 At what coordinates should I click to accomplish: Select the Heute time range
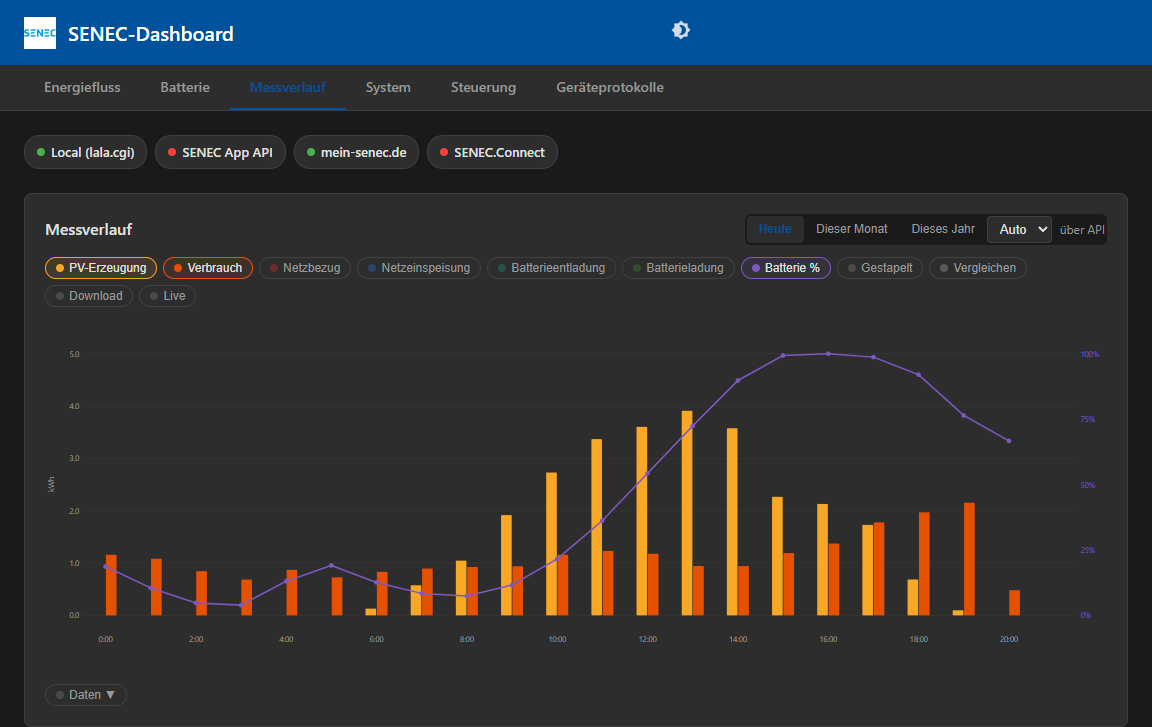[x=775, y=229]
